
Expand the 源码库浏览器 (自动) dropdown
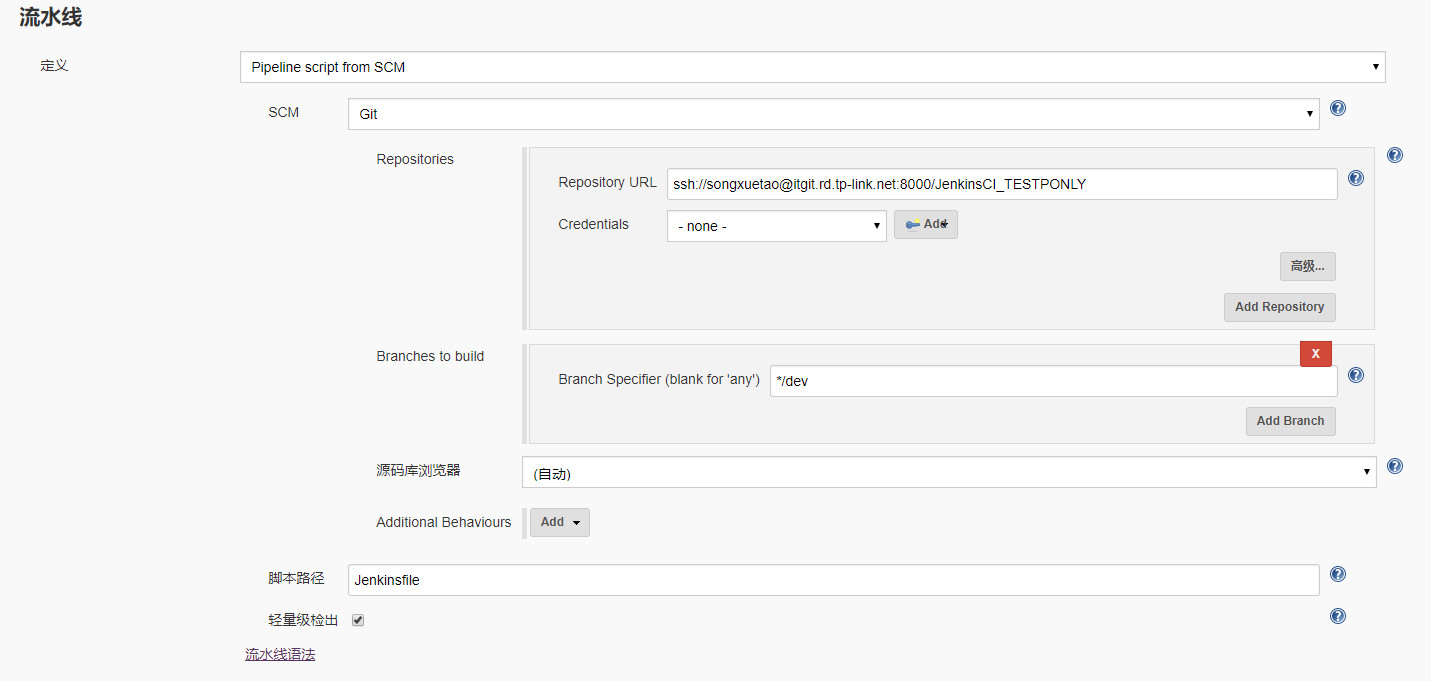click(x=948, y=473)
